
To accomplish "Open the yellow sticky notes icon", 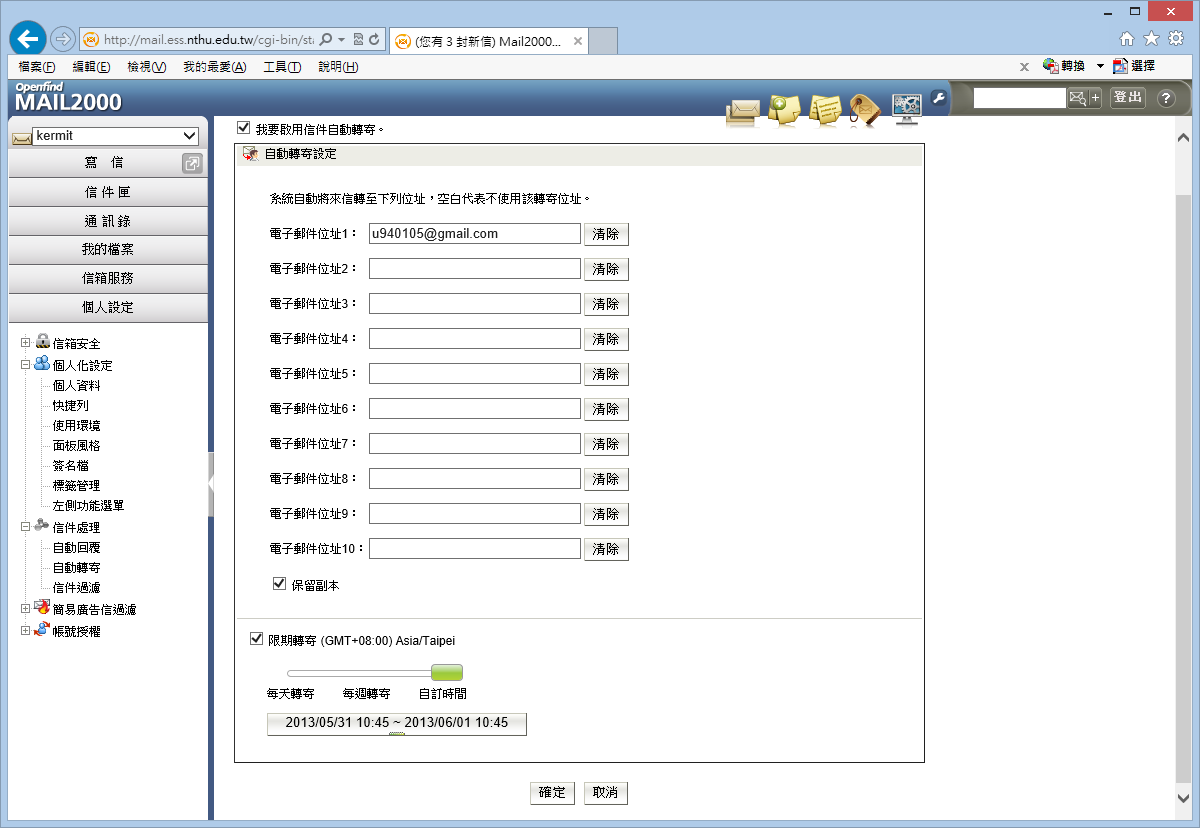I will click(824, 108).
